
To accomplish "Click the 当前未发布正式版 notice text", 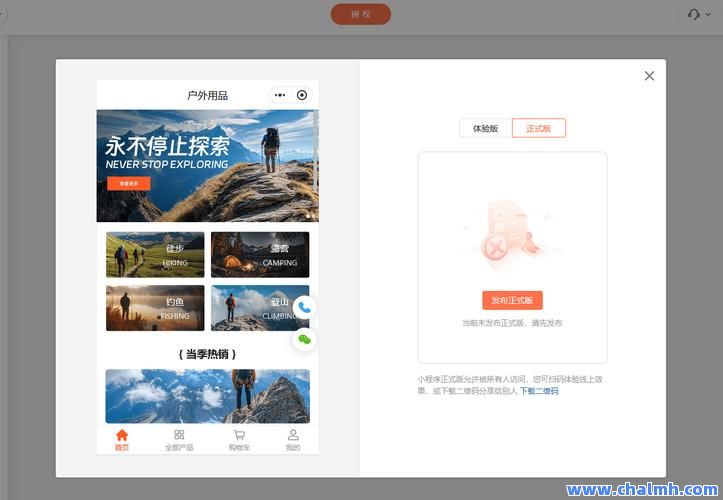I will (512, 323).
